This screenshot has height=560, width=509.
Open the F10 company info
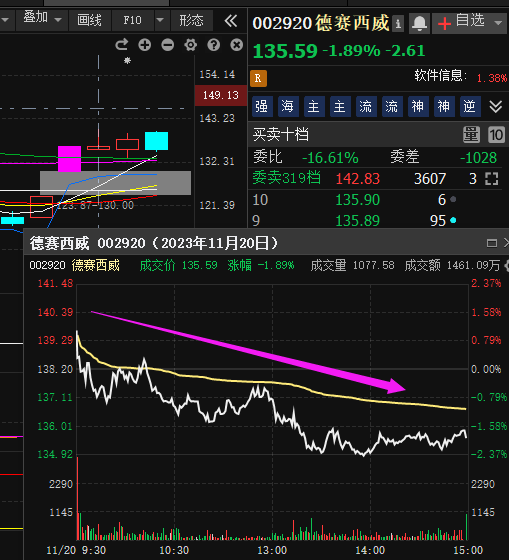click(x=133, y=20)
